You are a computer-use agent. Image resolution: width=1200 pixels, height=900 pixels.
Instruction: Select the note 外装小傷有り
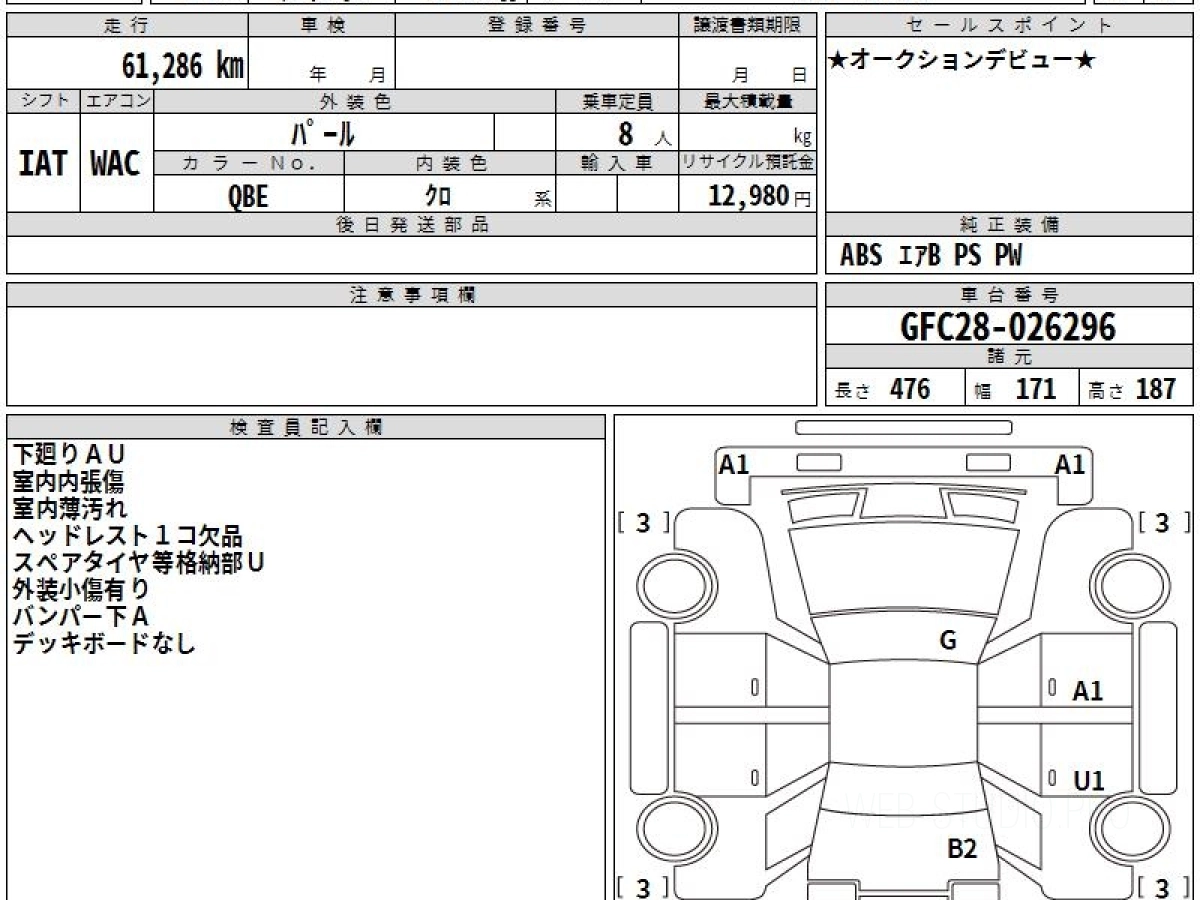tap(81, 590)
